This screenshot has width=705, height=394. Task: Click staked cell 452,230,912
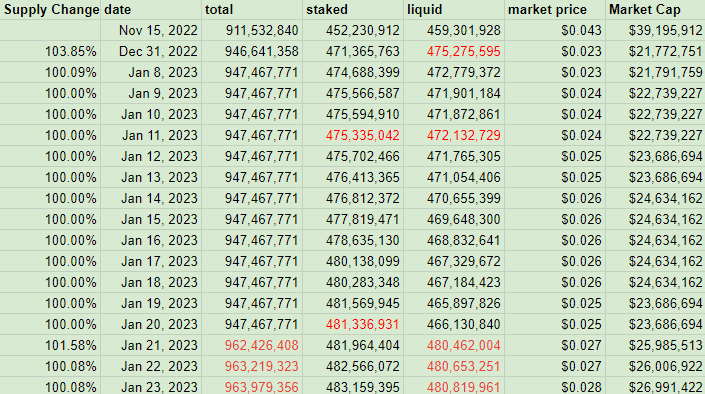(x=353, y=30)
